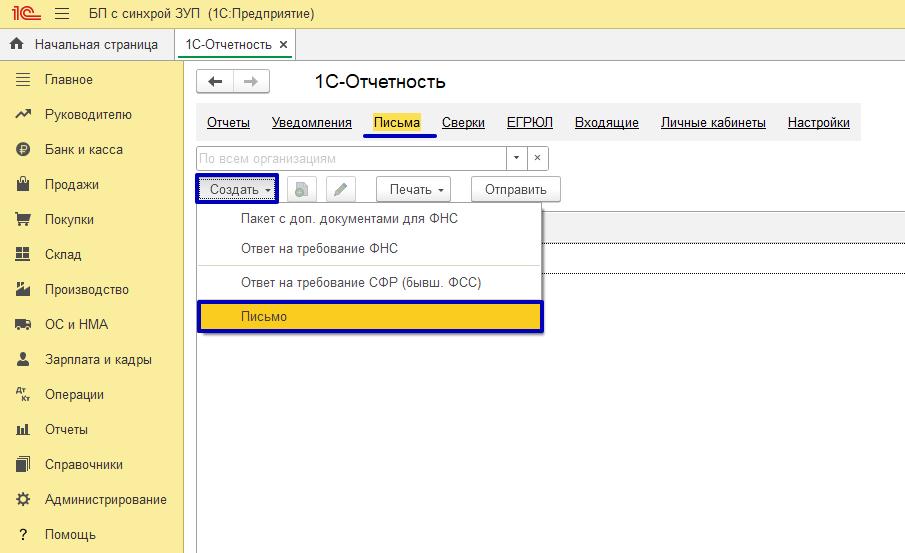905x553 pixels.
Task: Clear organization filter with the x button
Action: tap(538, 158)
